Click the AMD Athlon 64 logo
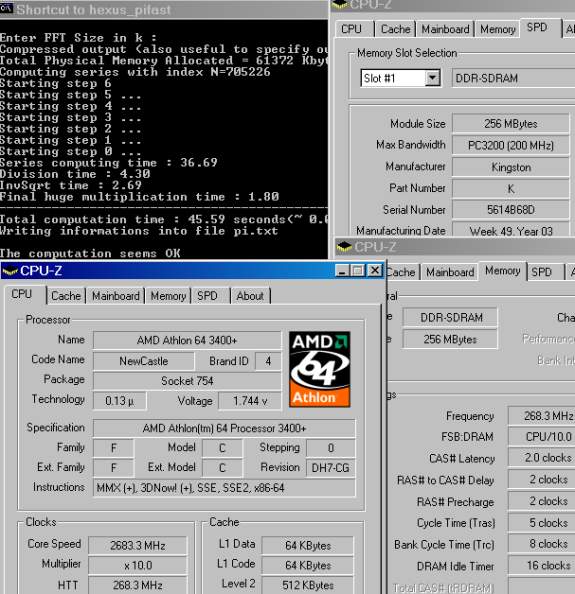Image resolution: width=575 pixels, height=594 pixels. (x=319, y=369)
